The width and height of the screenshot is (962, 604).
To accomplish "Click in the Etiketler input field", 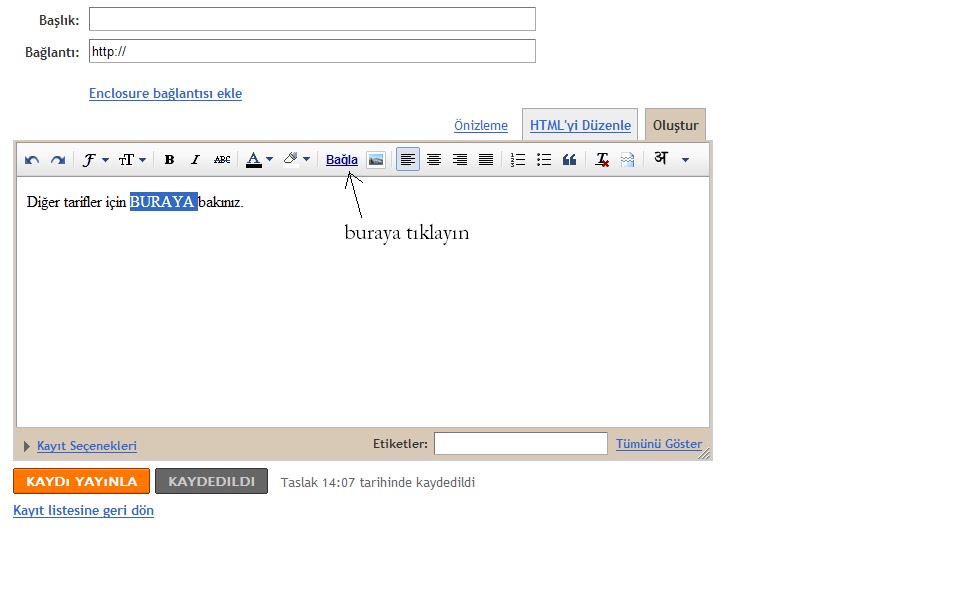I will tap(520, 444).
